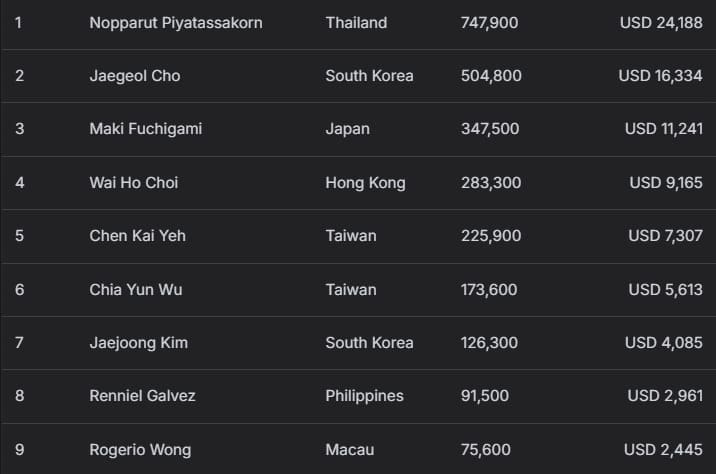Click on Rogerio Wong's name
This screenshot has height=474, width=716.
[140, 450]
